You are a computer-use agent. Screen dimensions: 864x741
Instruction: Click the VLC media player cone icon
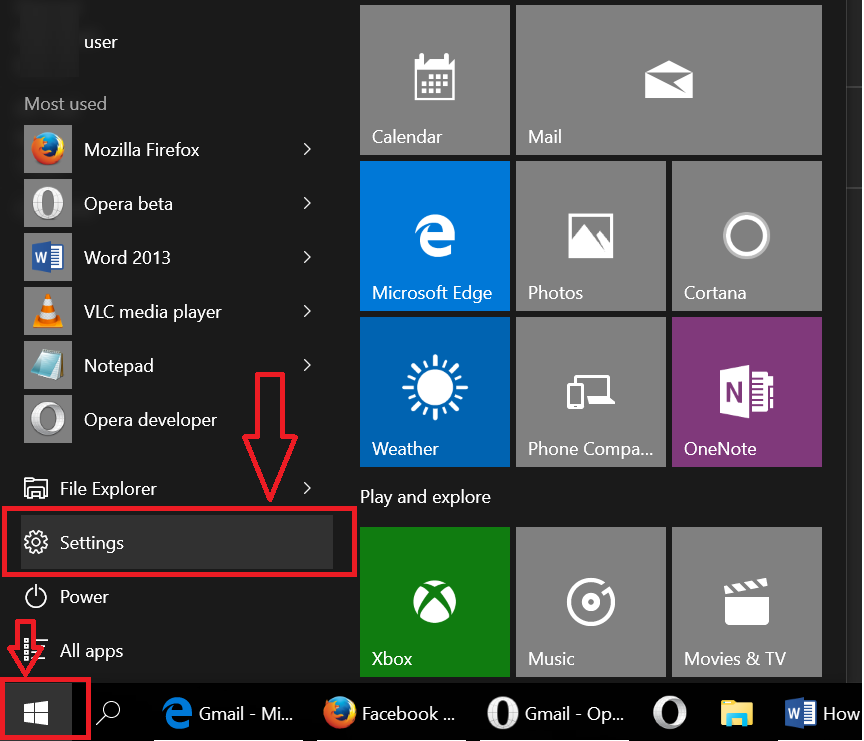pyautogui.click(x=48, y=311)
